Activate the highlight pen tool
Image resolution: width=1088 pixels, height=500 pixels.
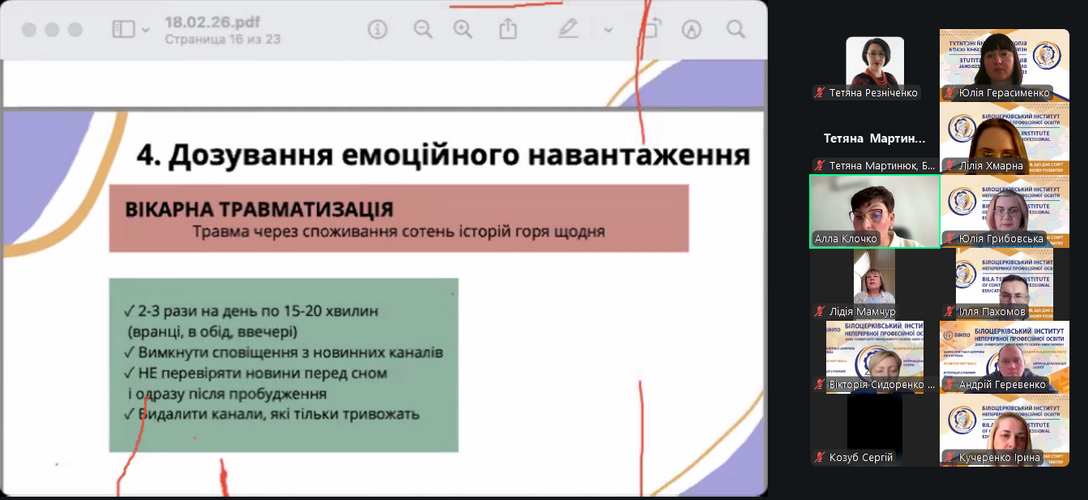point(568,30)
